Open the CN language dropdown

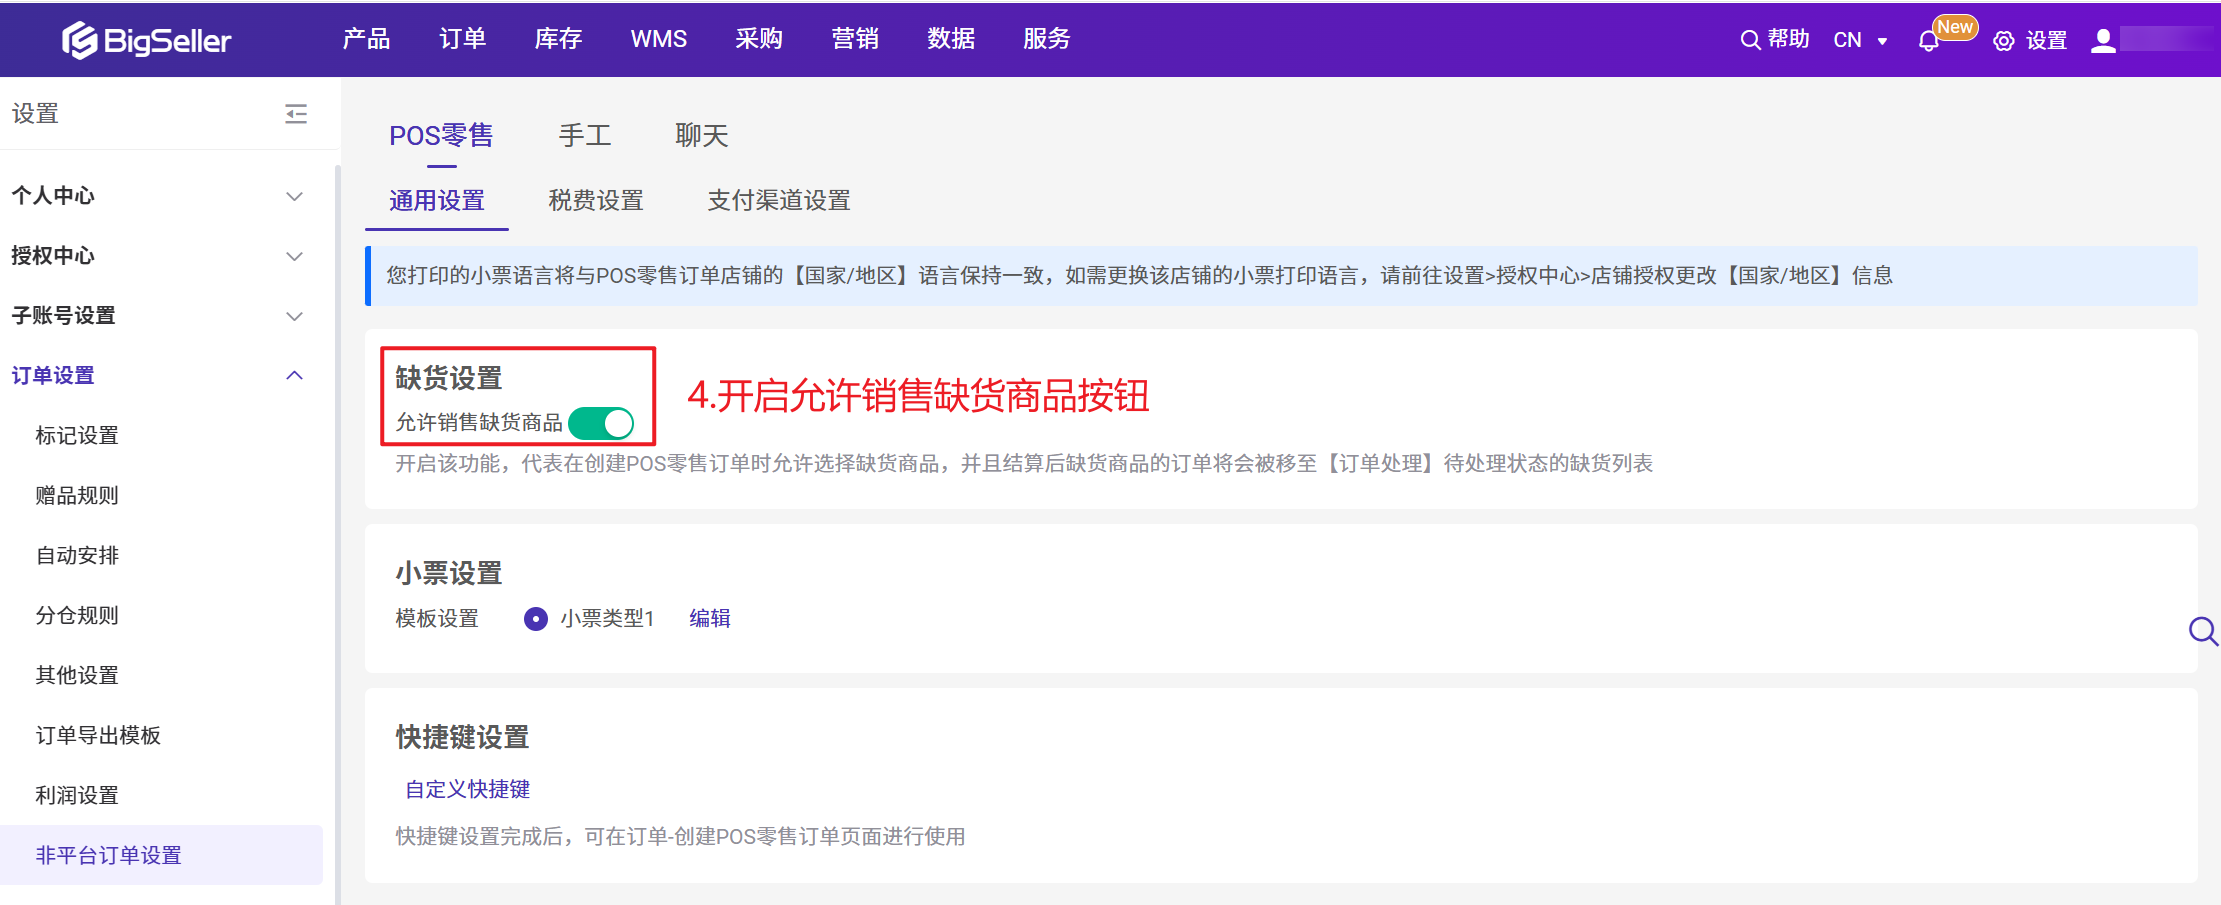(1859, 40)
